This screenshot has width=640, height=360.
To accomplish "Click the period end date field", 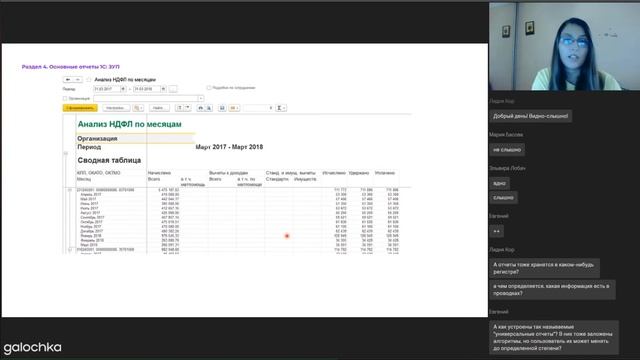I will click(x=147, y=89).
